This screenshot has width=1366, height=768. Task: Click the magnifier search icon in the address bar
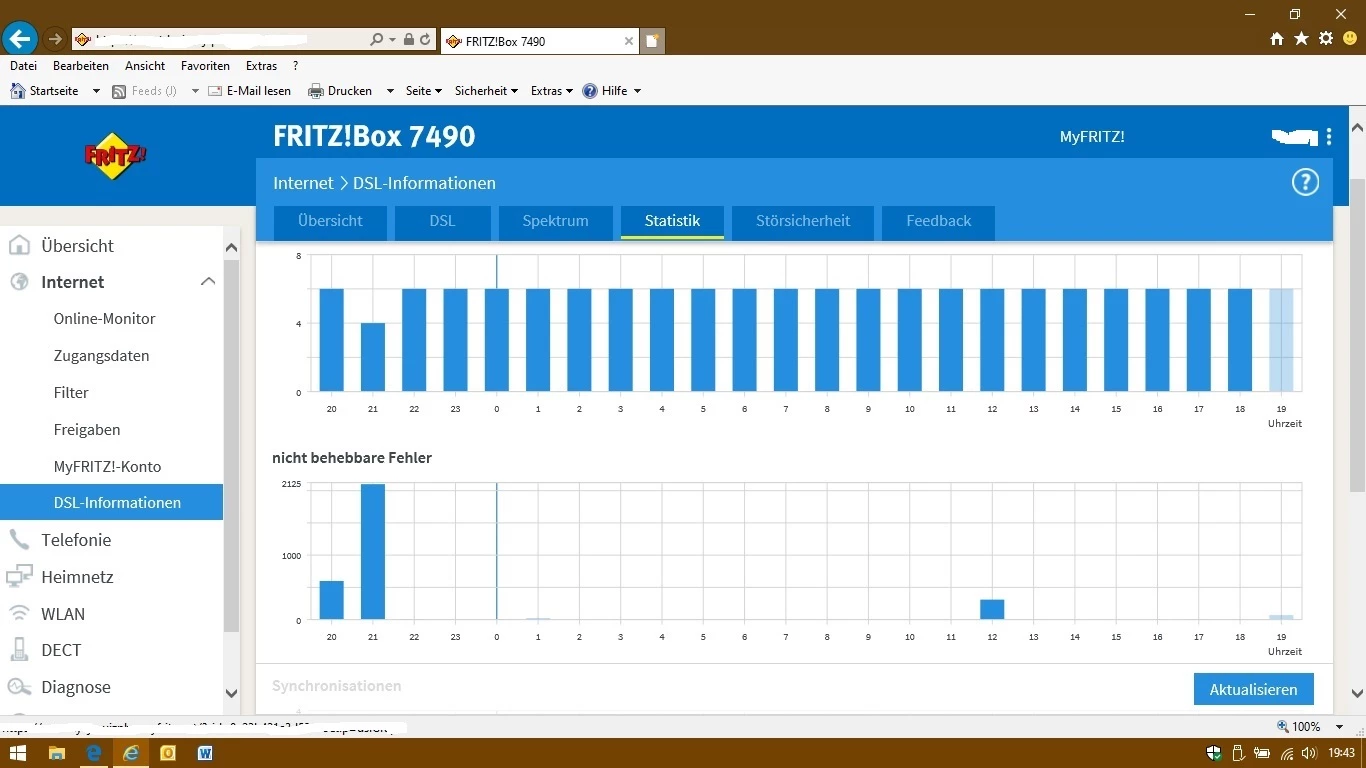[x=376, y=40]
